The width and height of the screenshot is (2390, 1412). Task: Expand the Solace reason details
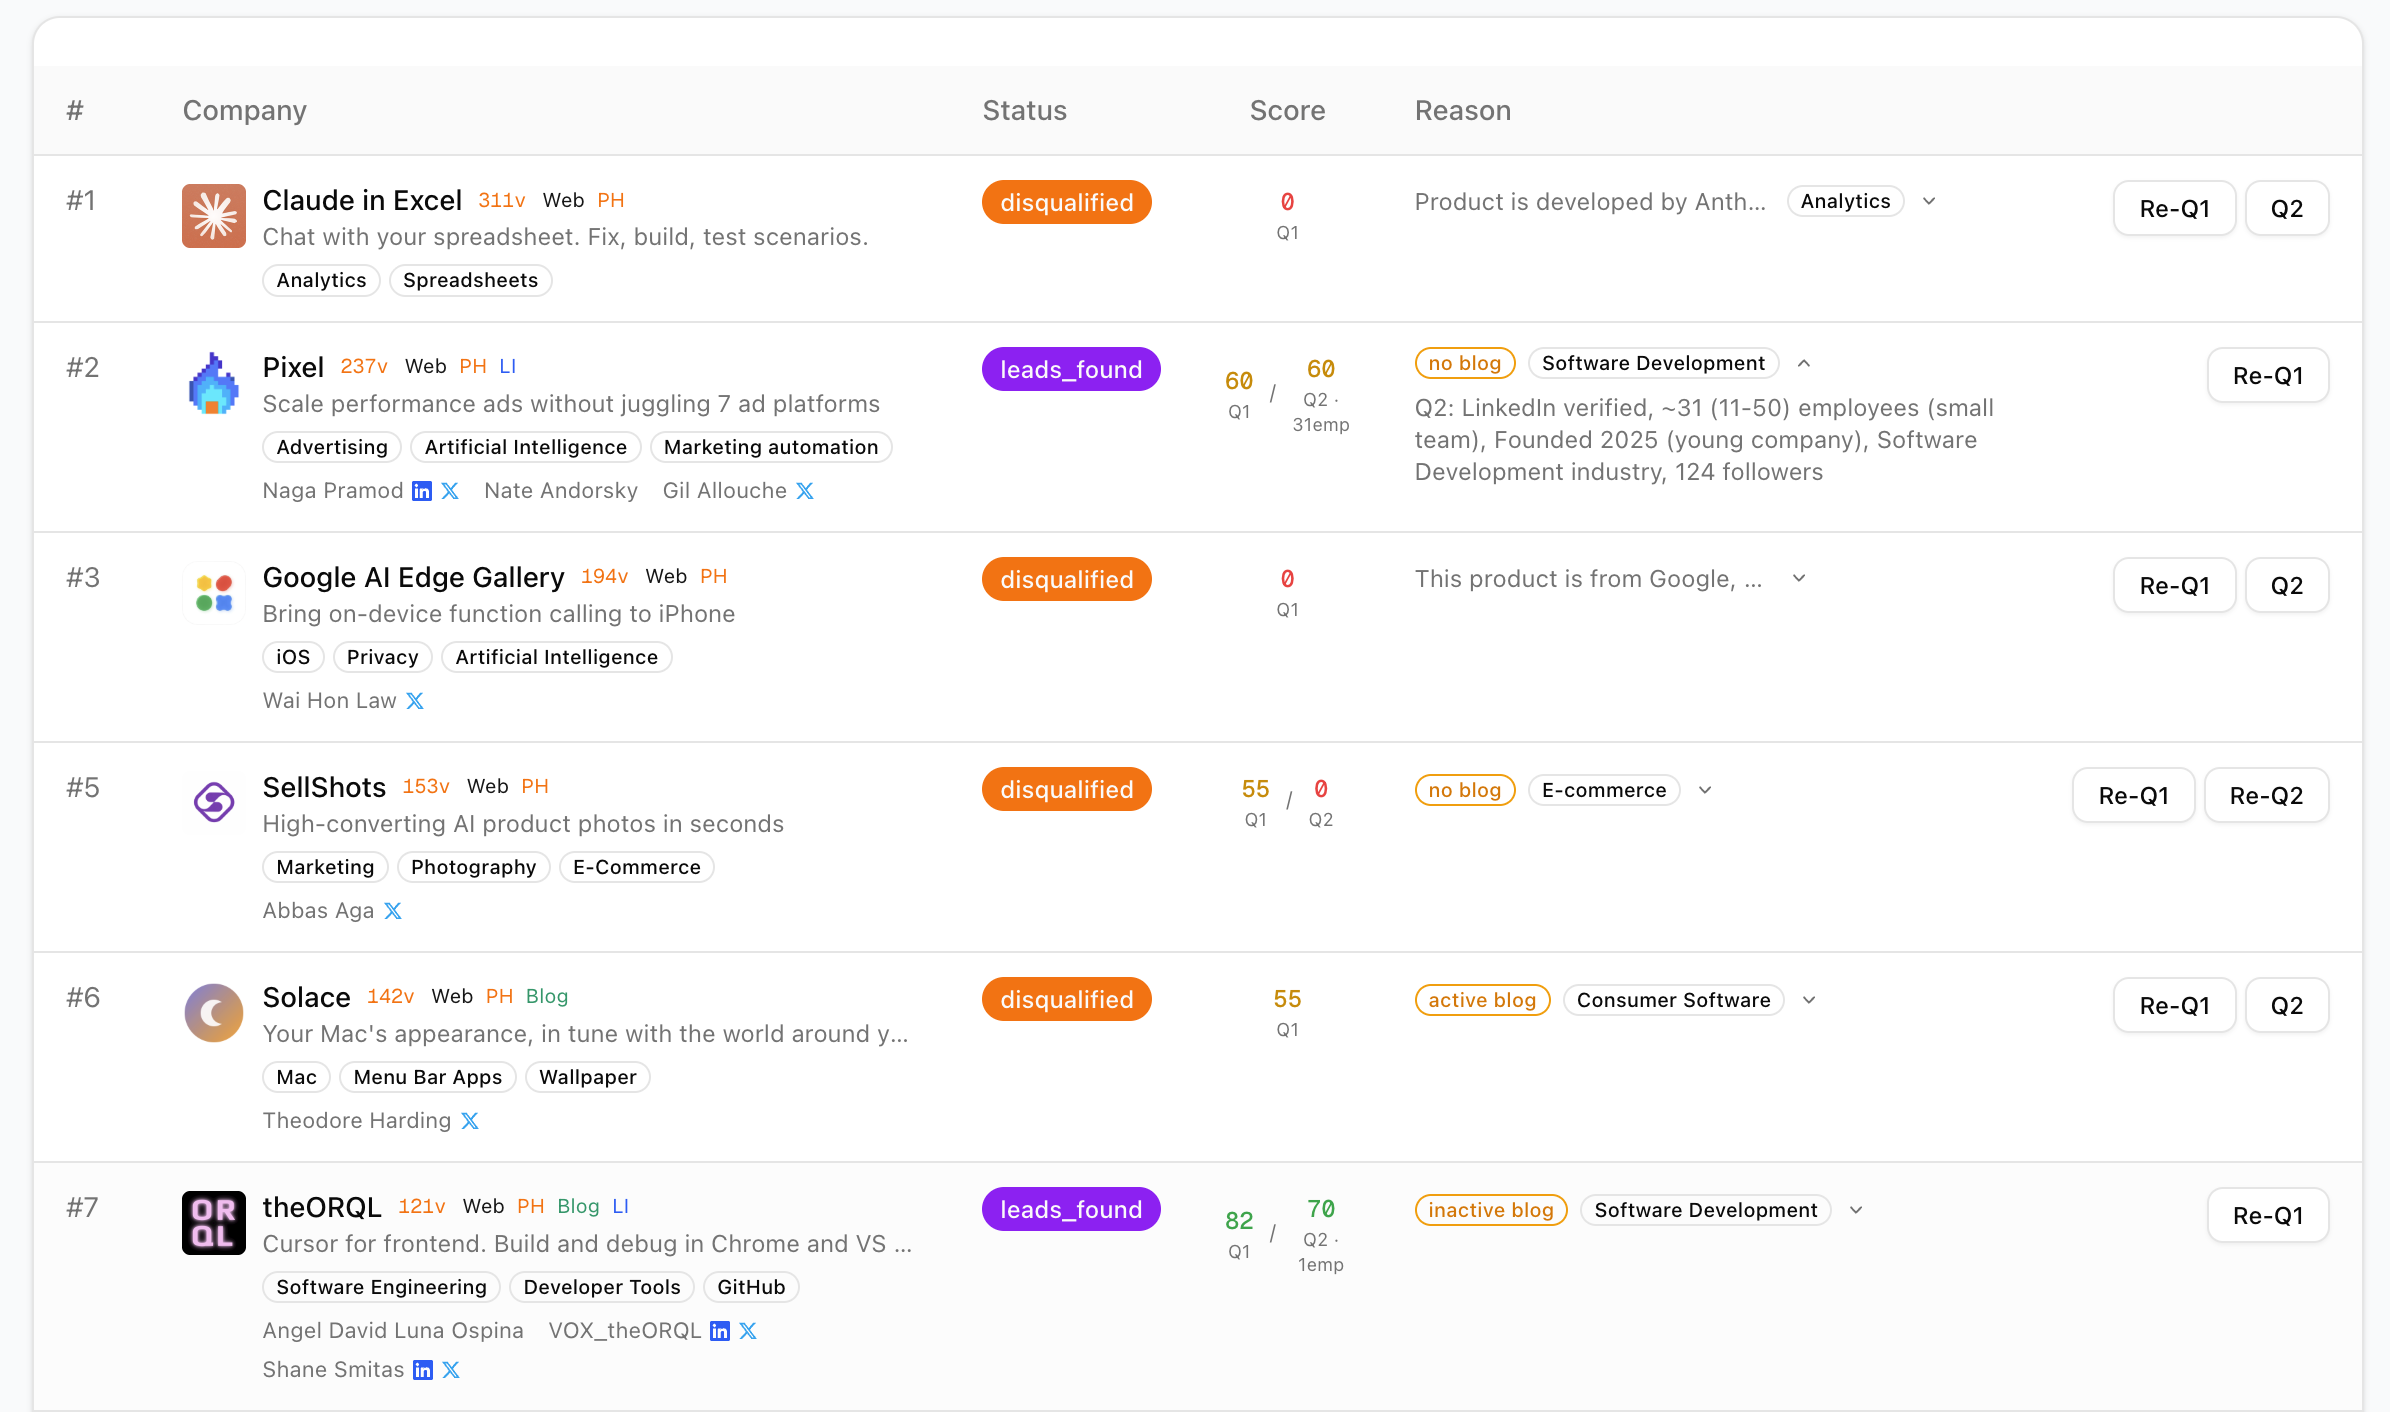1809,1000
